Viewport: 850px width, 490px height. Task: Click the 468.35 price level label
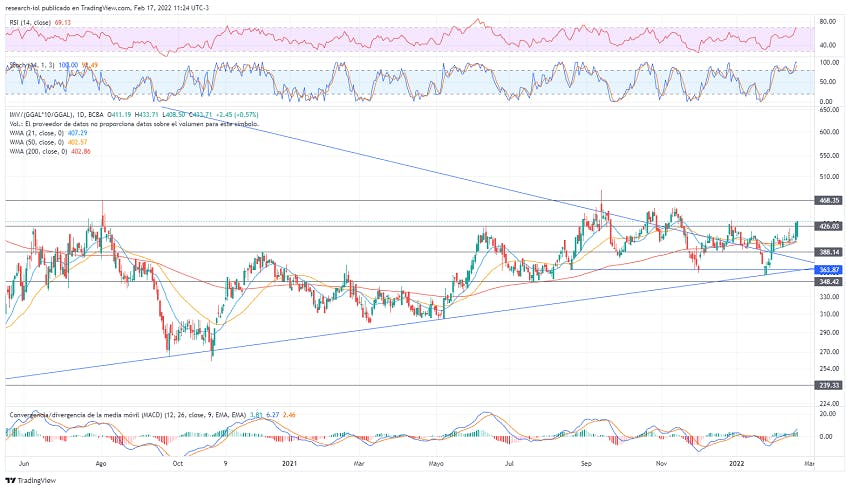[x=829, y=201]
